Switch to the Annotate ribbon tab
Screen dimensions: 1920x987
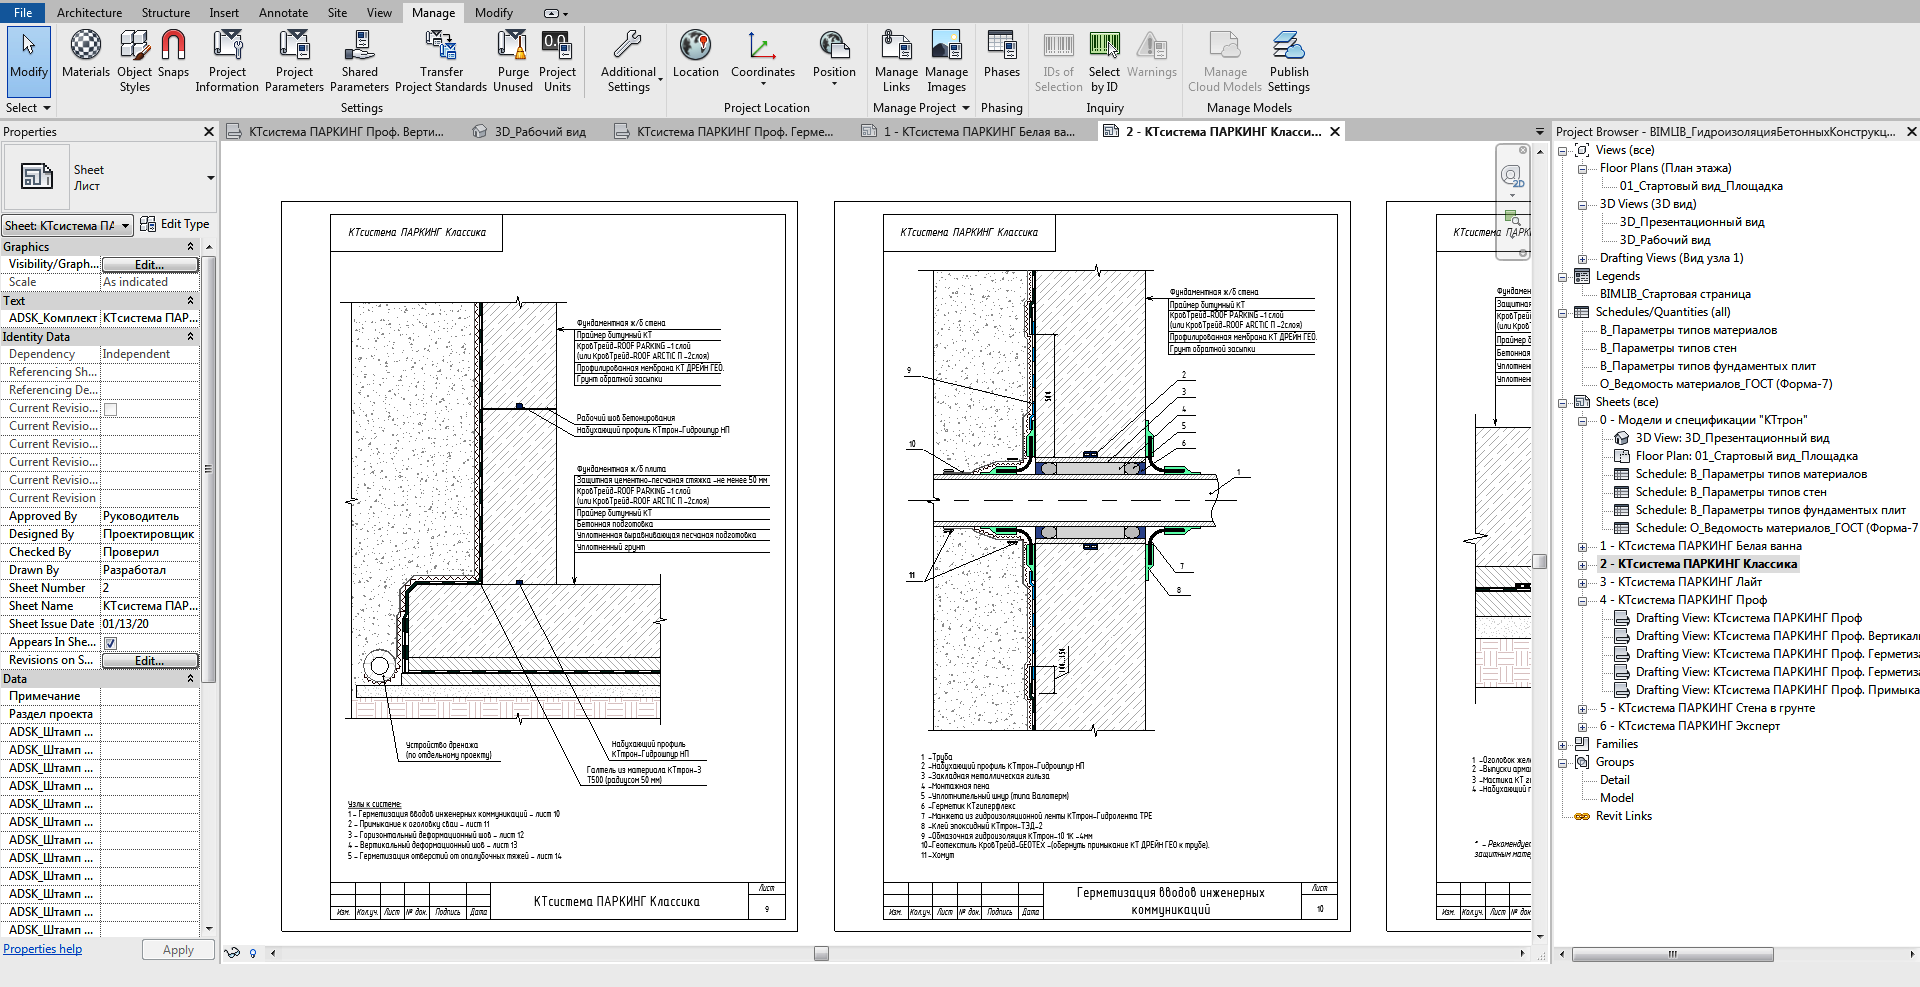[x=283, y=13]
